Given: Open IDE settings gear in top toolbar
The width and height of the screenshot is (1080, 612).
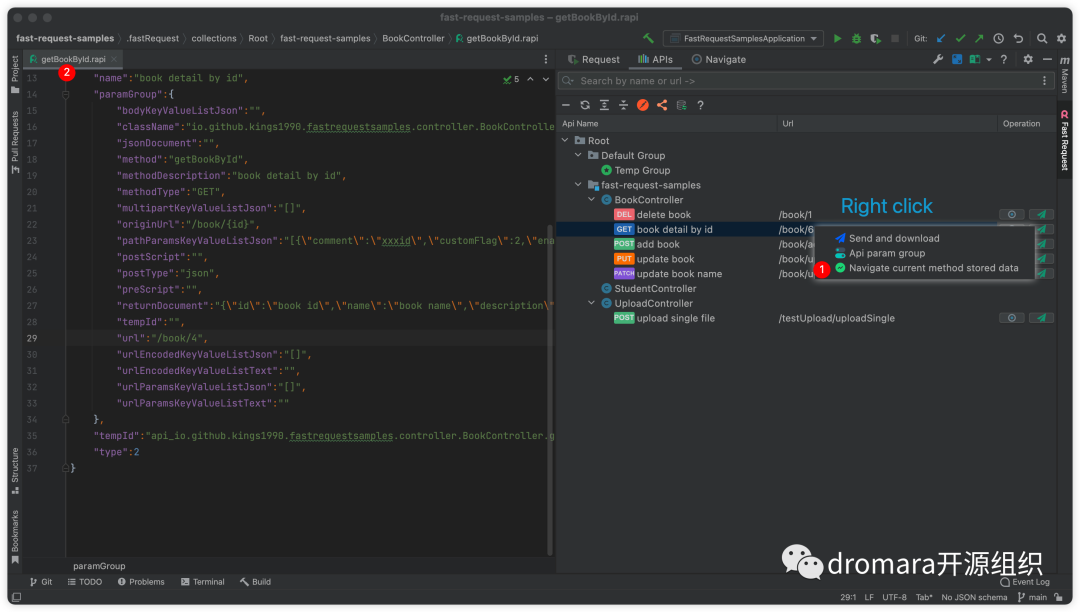Looking at the screenshot, I should tap(1061, 39).
